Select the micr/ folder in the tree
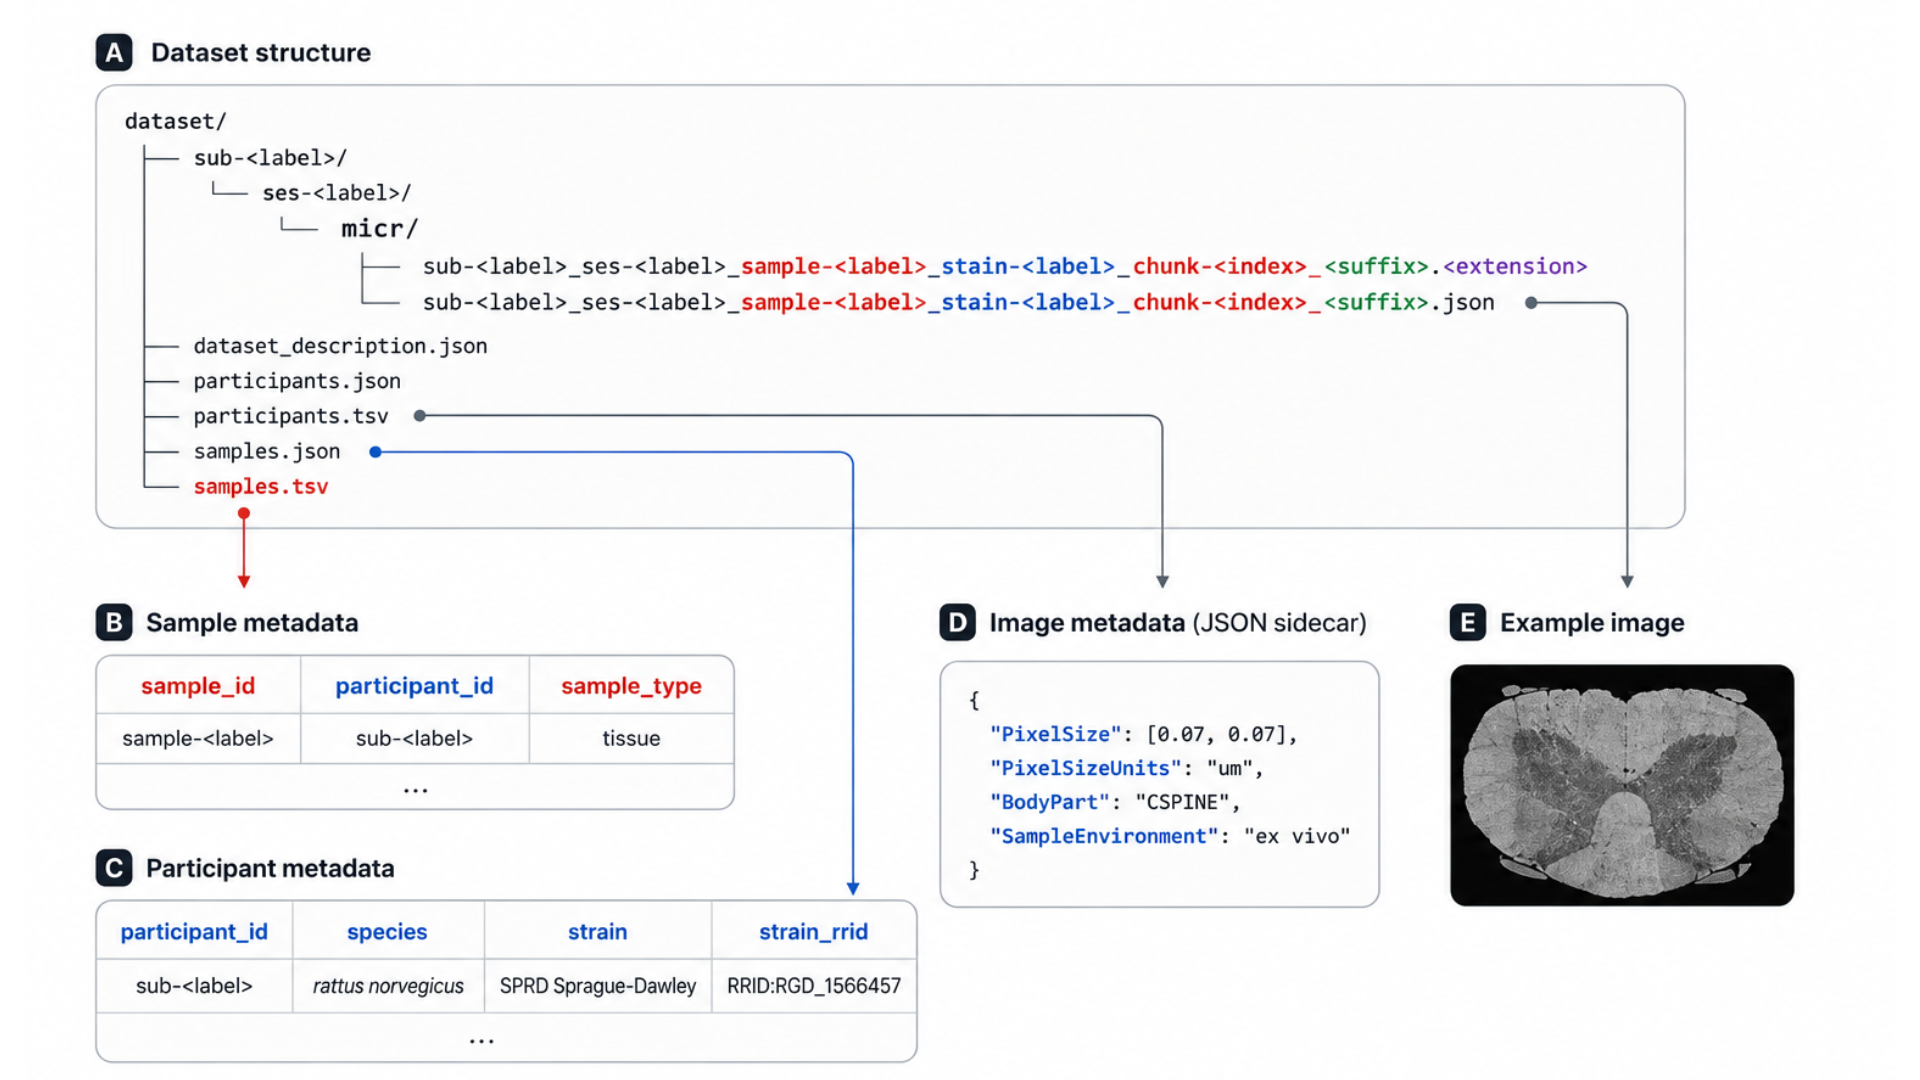 pos(379,229)
